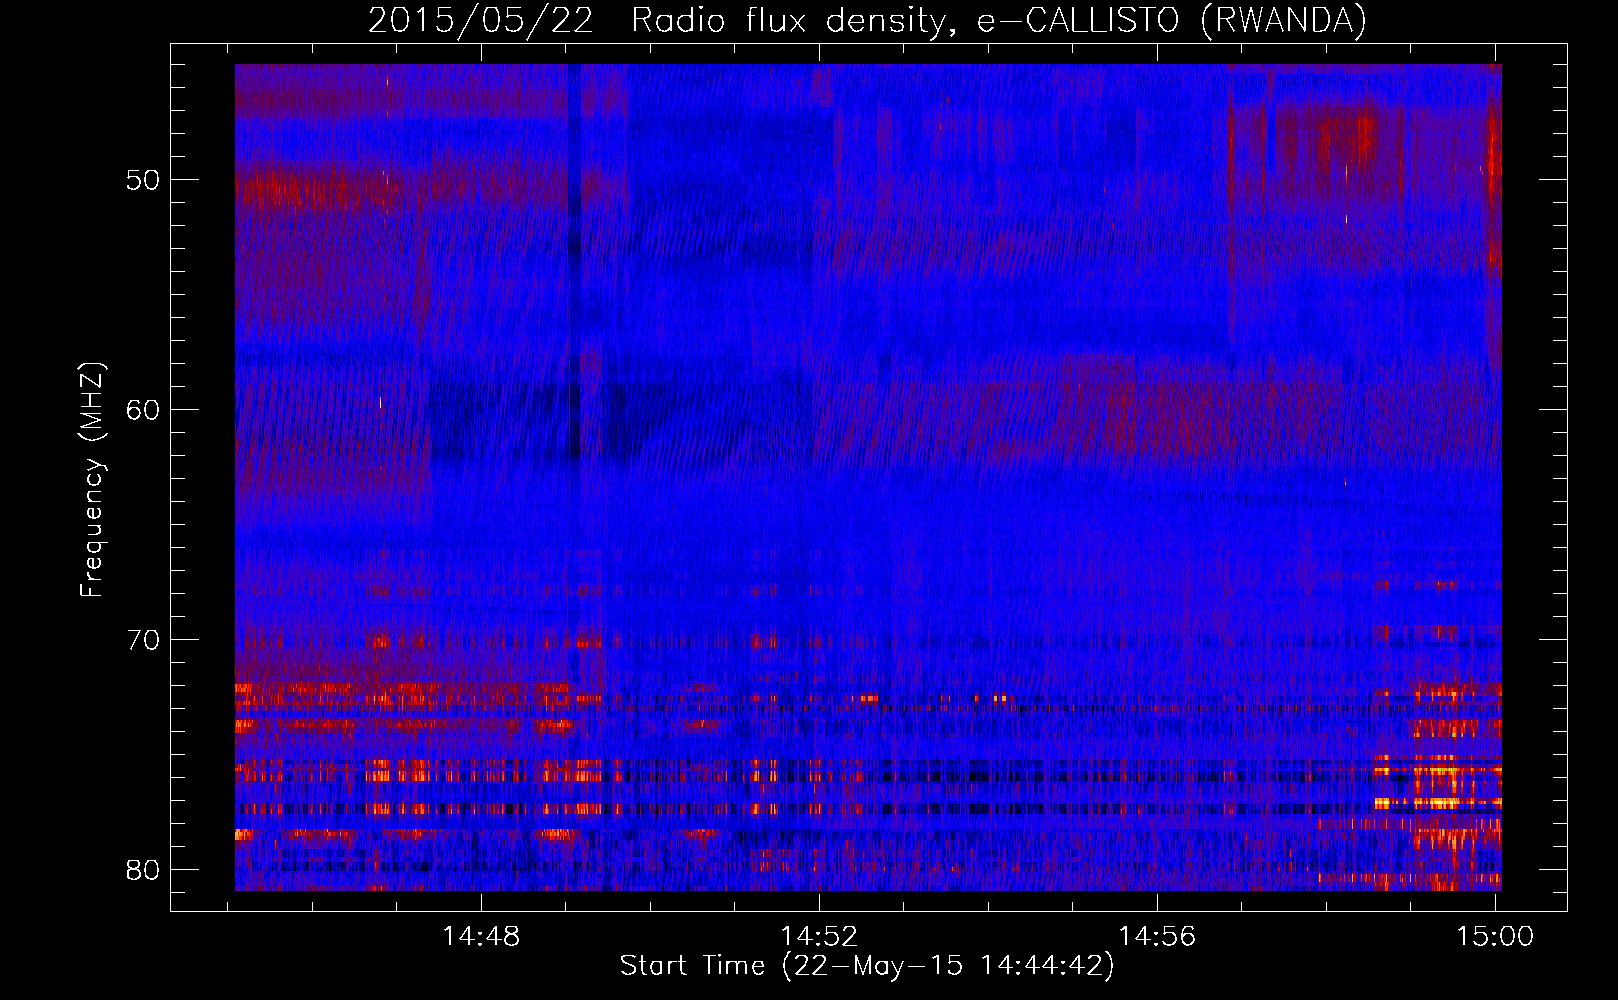The height and width of the screenshot is (1000, 1618).
Task: Click the time tick label '15:00'
Action: coord(1495,937)
